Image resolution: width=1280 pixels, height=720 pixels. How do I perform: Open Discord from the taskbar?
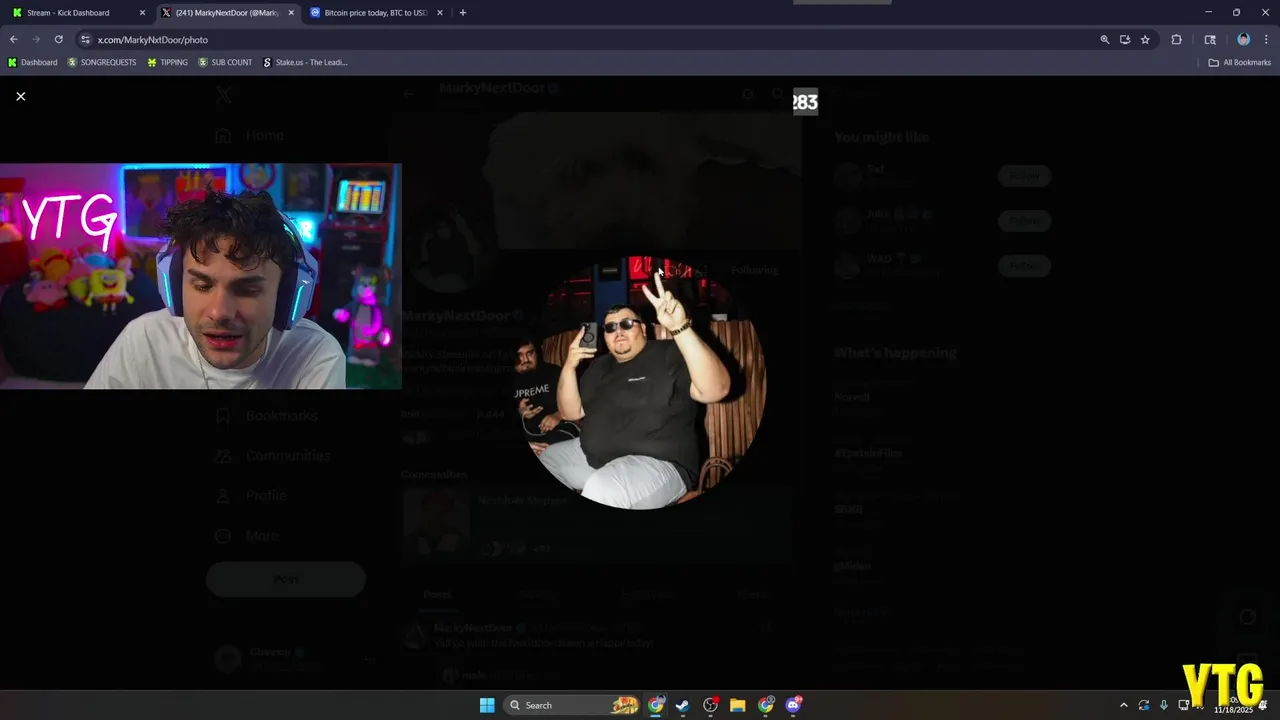[x=794, y=705]
